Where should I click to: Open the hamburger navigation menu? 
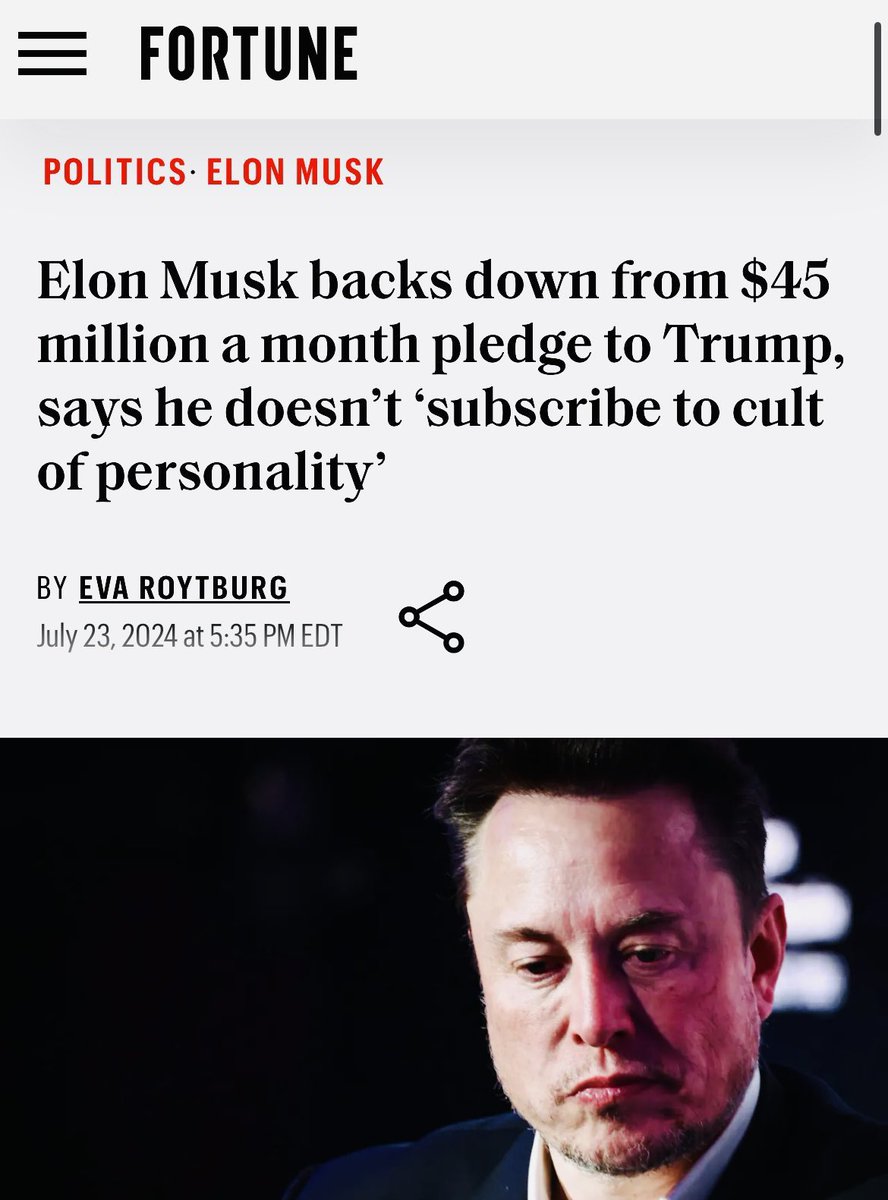tap(52, 54)
